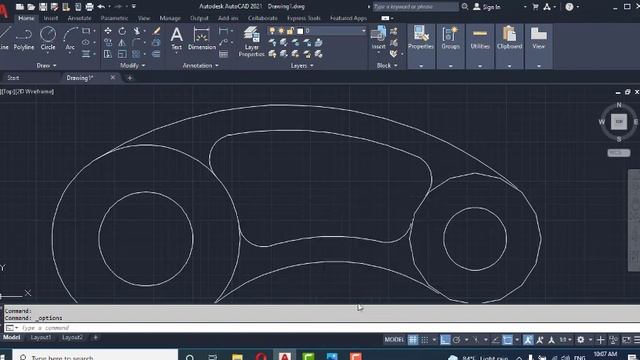Image resolution: width=640 pixels, height=360 pixels.
Task: Switch to Layout1 tab
Action: pos(41,338)
